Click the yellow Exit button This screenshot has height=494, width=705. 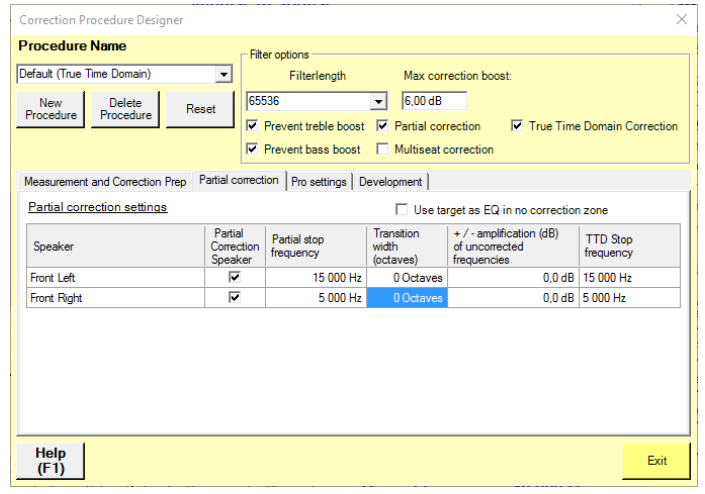(x=656, y=461)
